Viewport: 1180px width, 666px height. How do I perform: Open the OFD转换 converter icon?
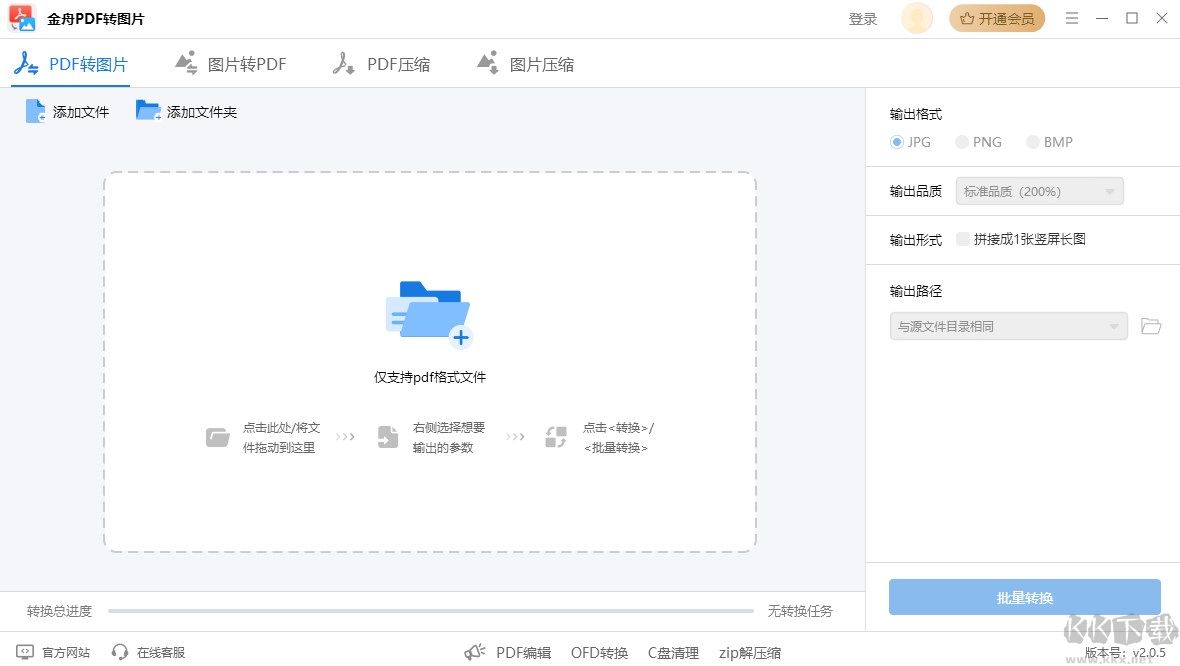(598, 652)
